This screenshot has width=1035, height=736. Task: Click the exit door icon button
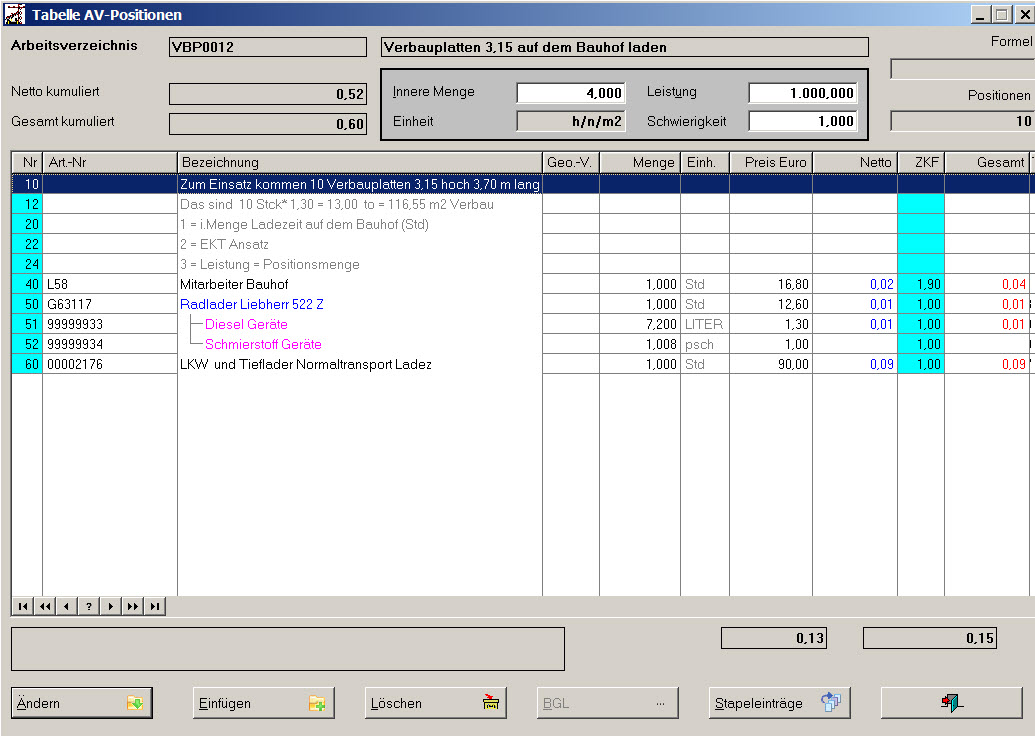[x=951, y=703]
